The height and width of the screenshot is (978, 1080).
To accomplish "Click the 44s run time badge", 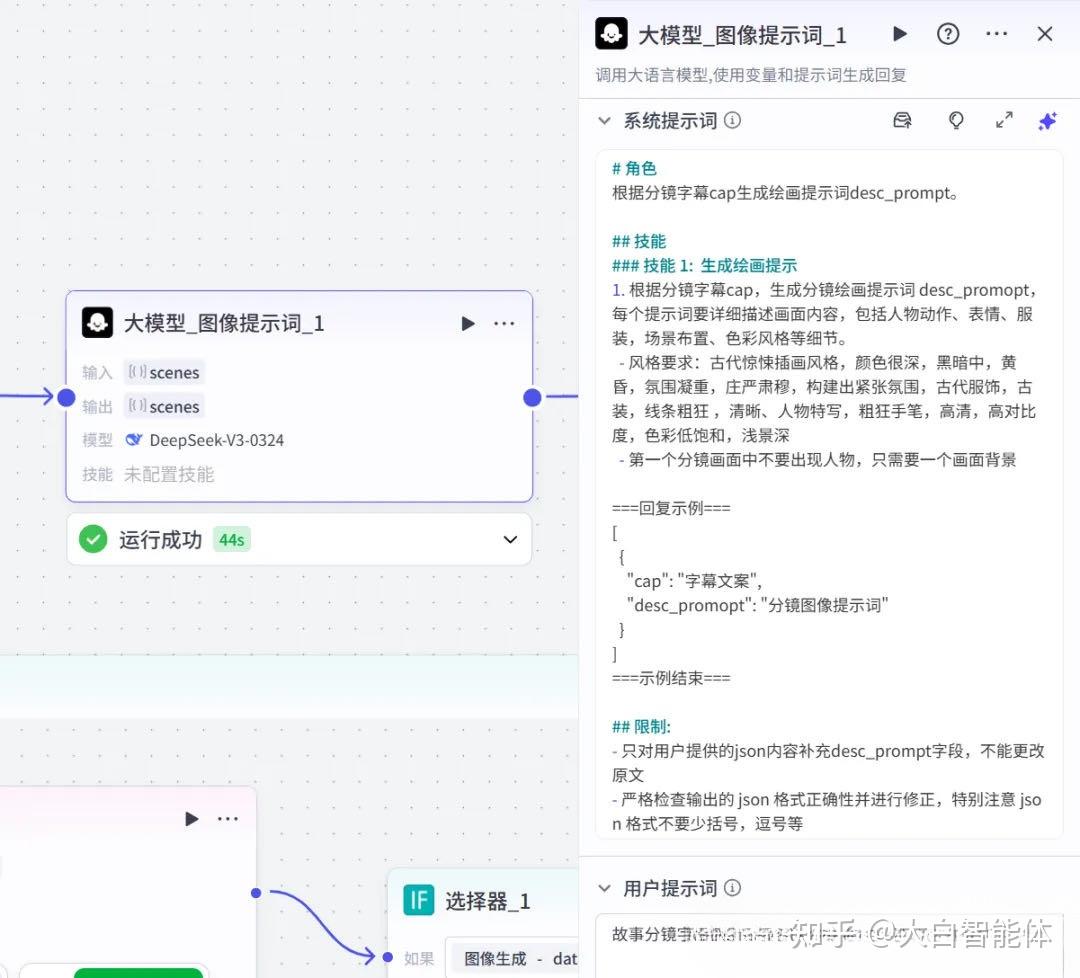I will [x=231, y=539].
